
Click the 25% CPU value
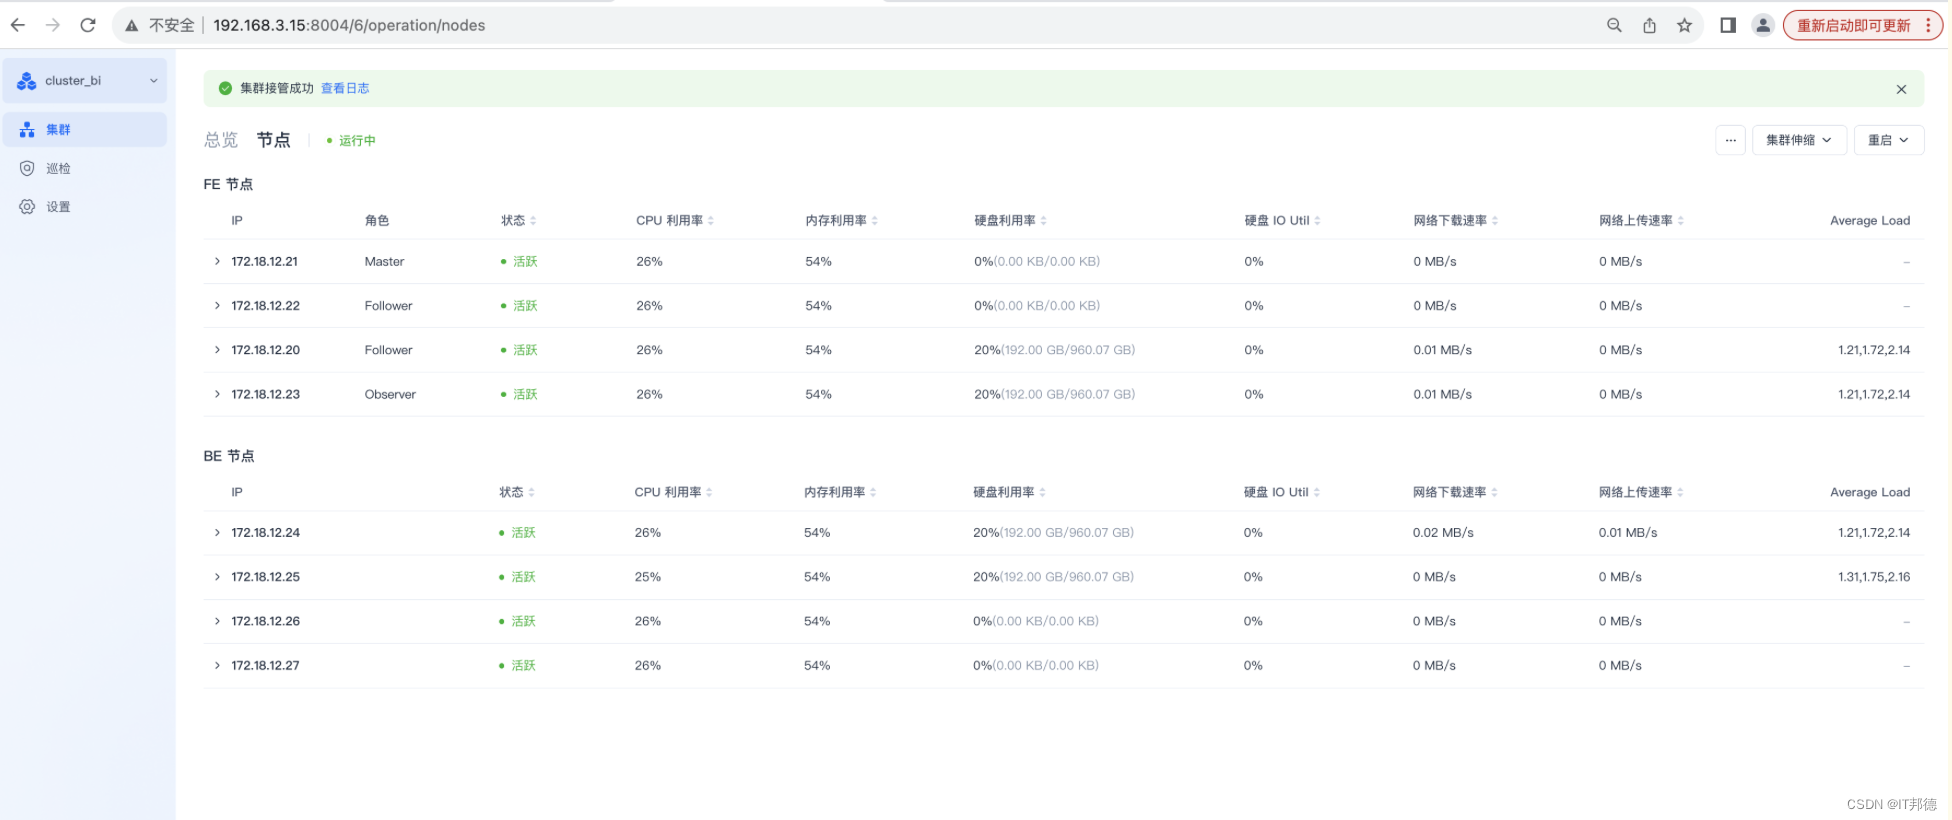648,577
